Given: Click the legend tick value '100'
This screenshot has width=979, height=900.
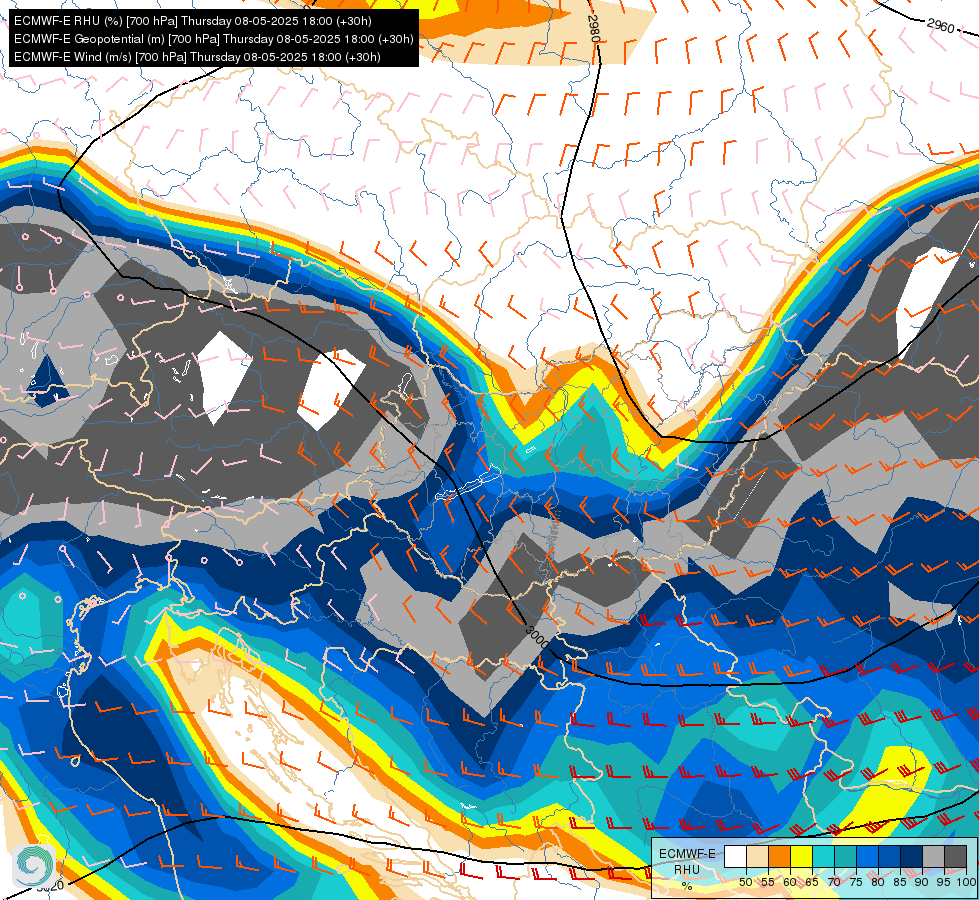Looking at the screenshot, I should pos(967,883).
